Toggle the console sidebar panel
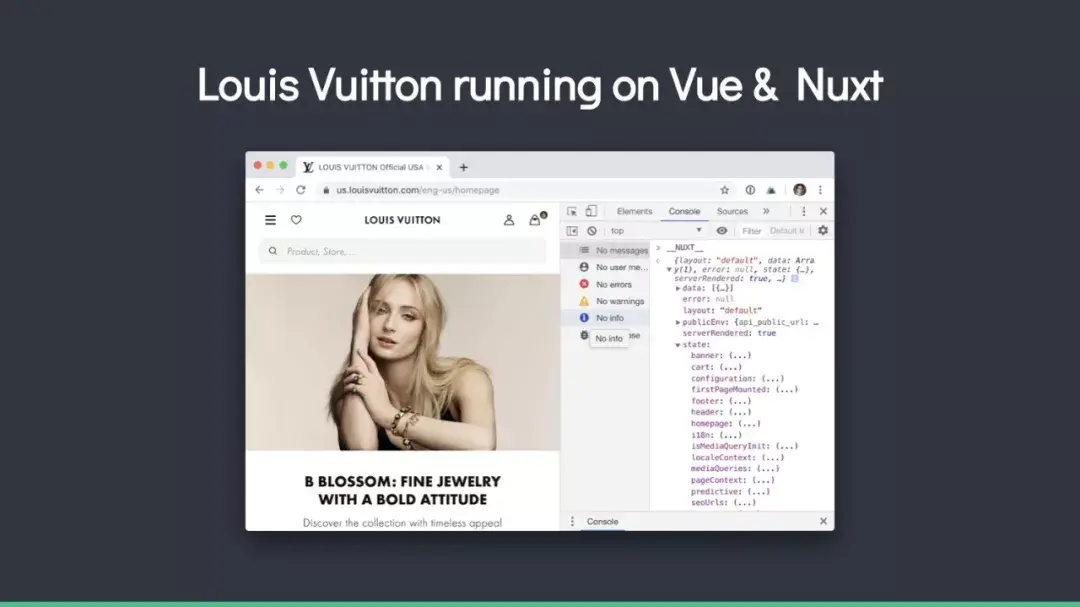 (x=572, y=231)
